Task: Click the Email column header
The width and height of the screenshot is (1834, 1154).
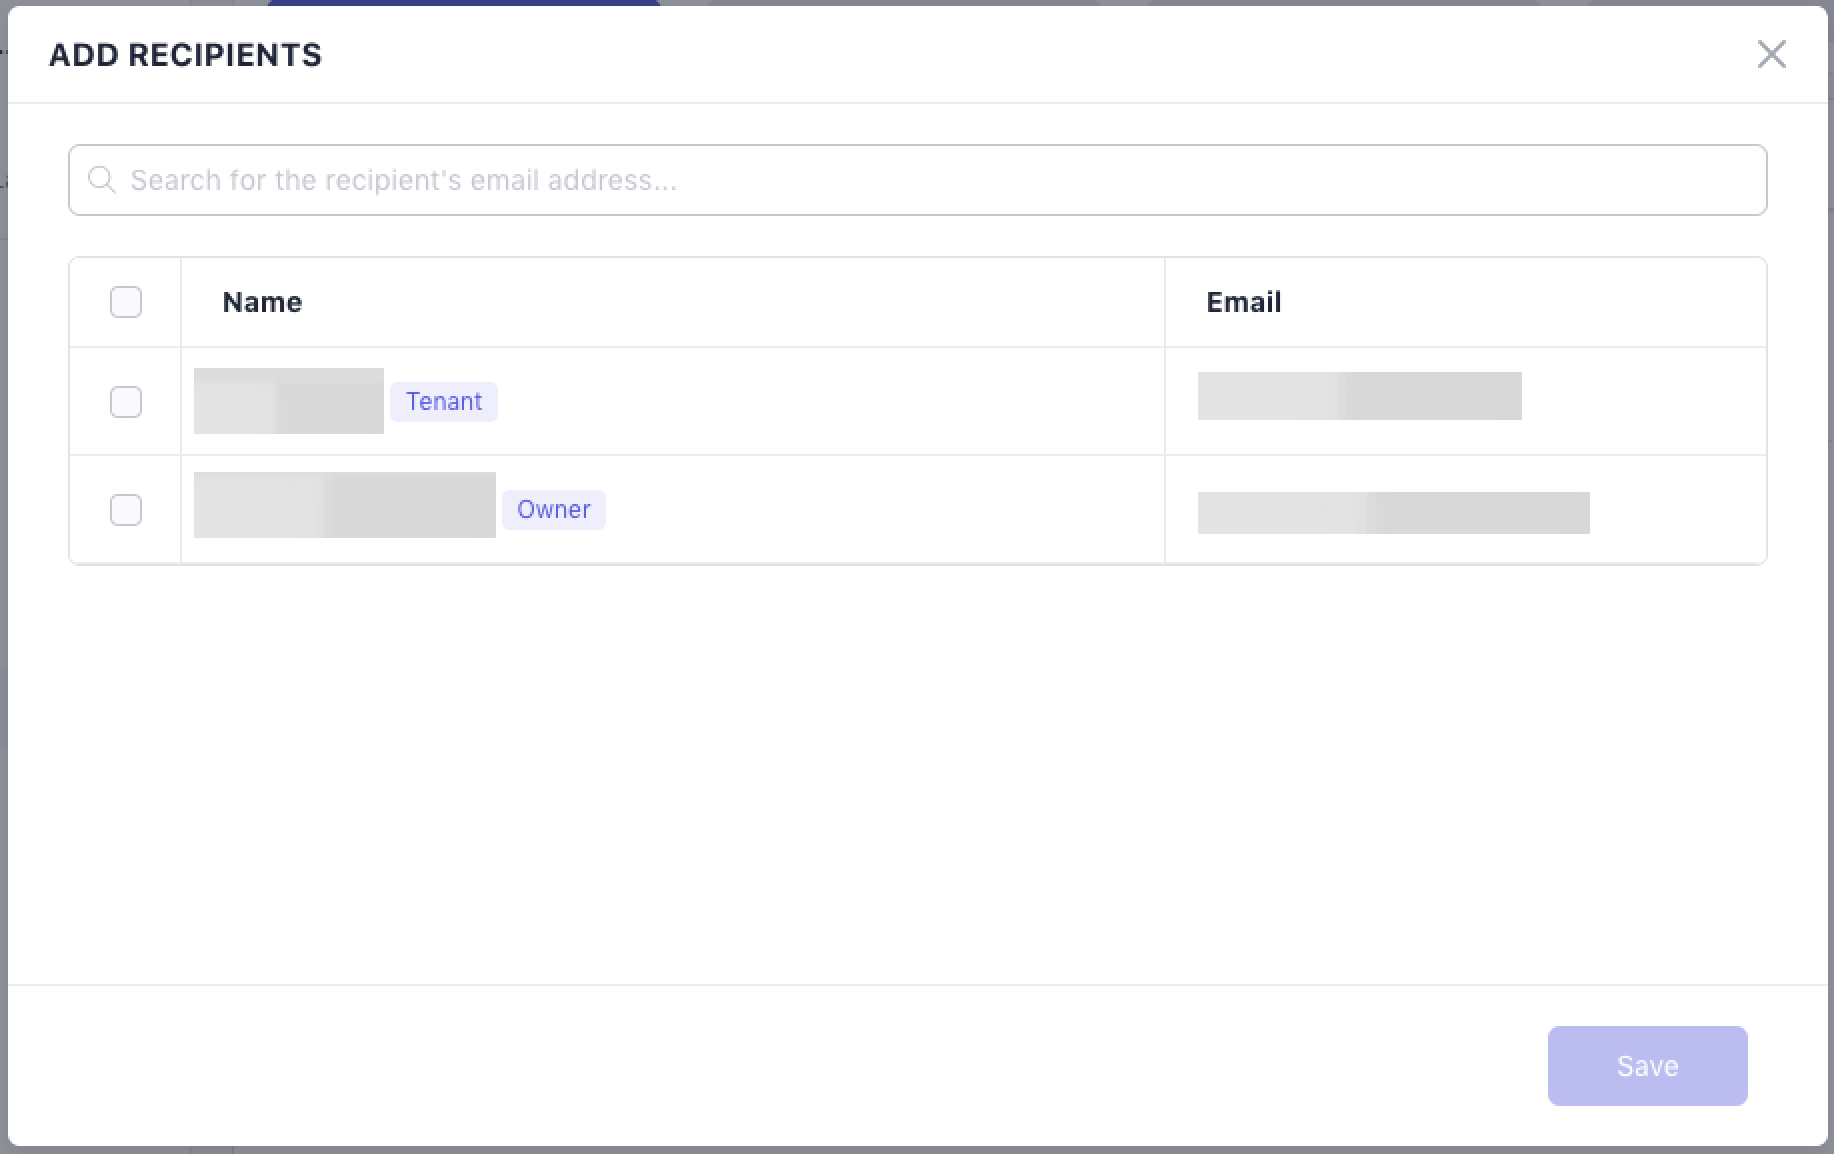Action: [1243, 302]
